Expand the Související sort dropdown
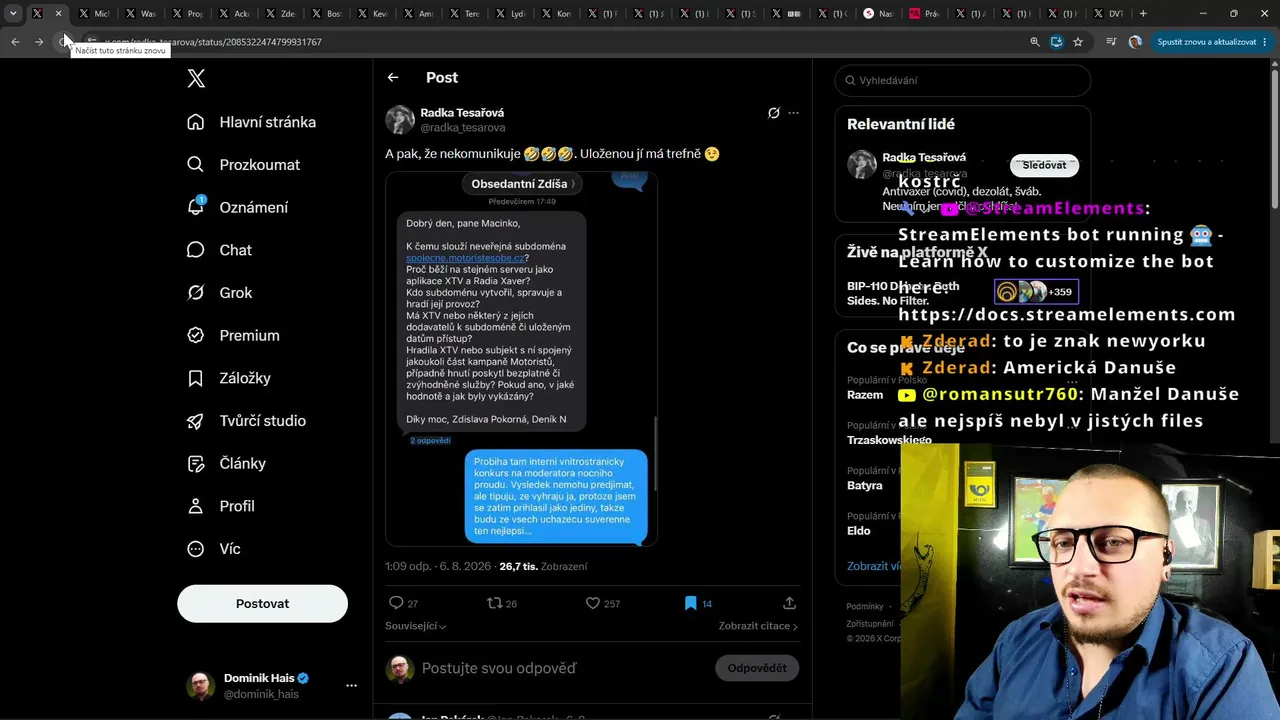The image size is (1280, 720). click(416, 626)
